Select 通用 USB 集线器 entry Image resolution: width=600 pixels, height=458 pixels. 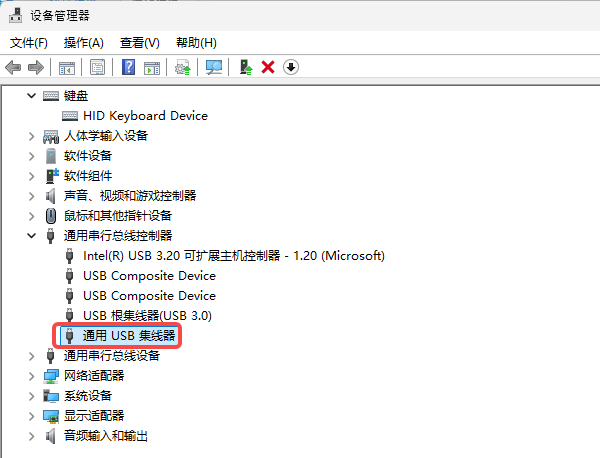click(129, 336)
